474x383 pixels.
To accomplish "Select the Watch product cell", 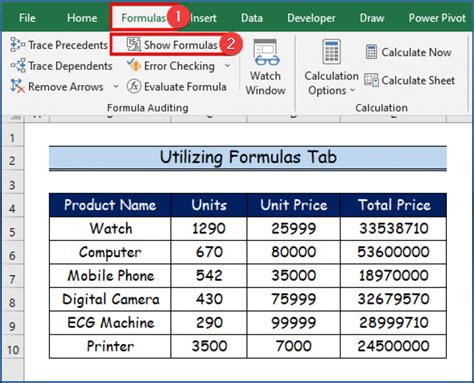I will click(110, 229).
